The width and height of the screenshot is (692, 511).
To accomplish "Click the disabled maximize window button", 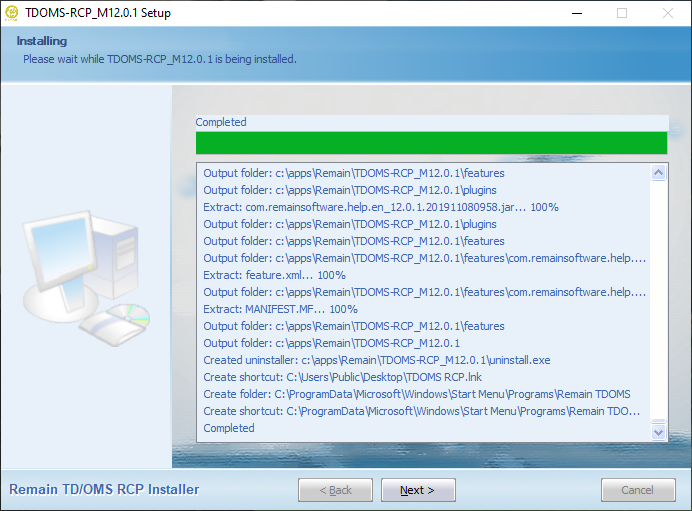I will tap(622, 13).
